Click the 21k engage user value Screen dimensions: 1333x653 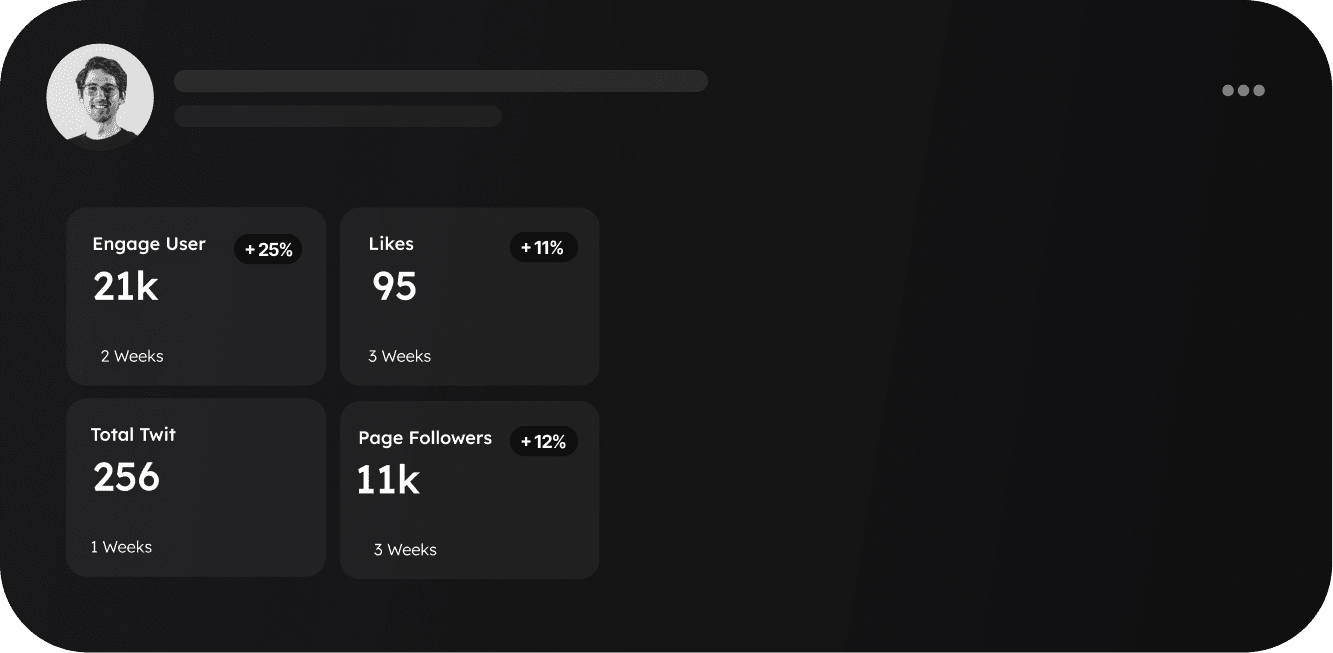coord(126,287)
